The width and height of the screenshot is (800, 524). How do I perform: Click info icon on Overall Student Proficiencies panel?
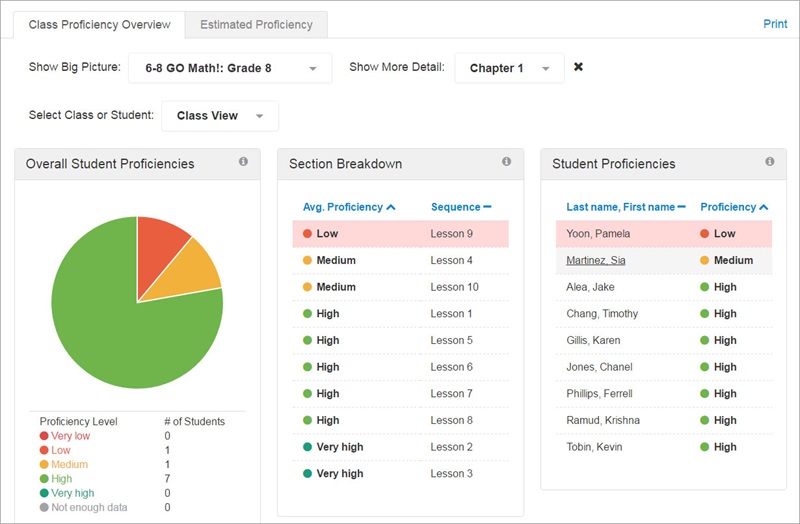coord(243,162)
